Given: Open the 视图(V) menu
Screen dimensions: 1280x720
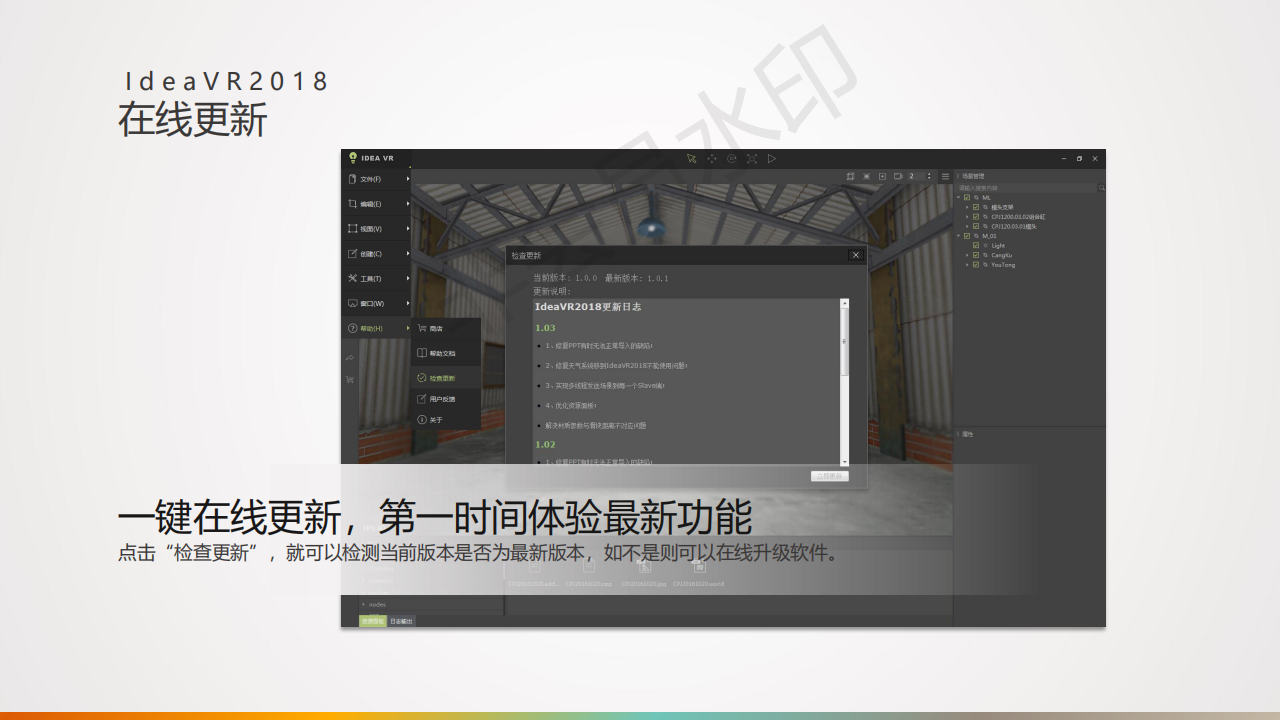Looking at the screenshot, I should 377,229.
